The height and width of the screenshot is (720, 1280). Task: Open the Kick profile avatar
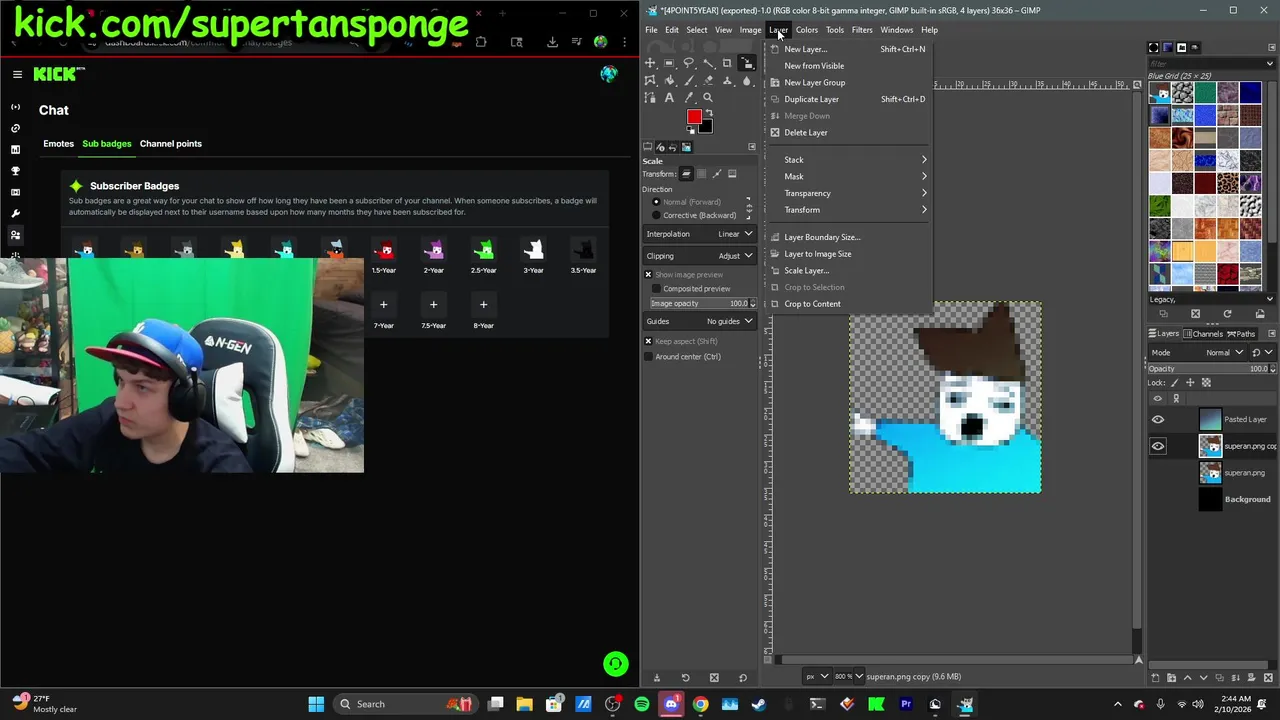(609, 74)
